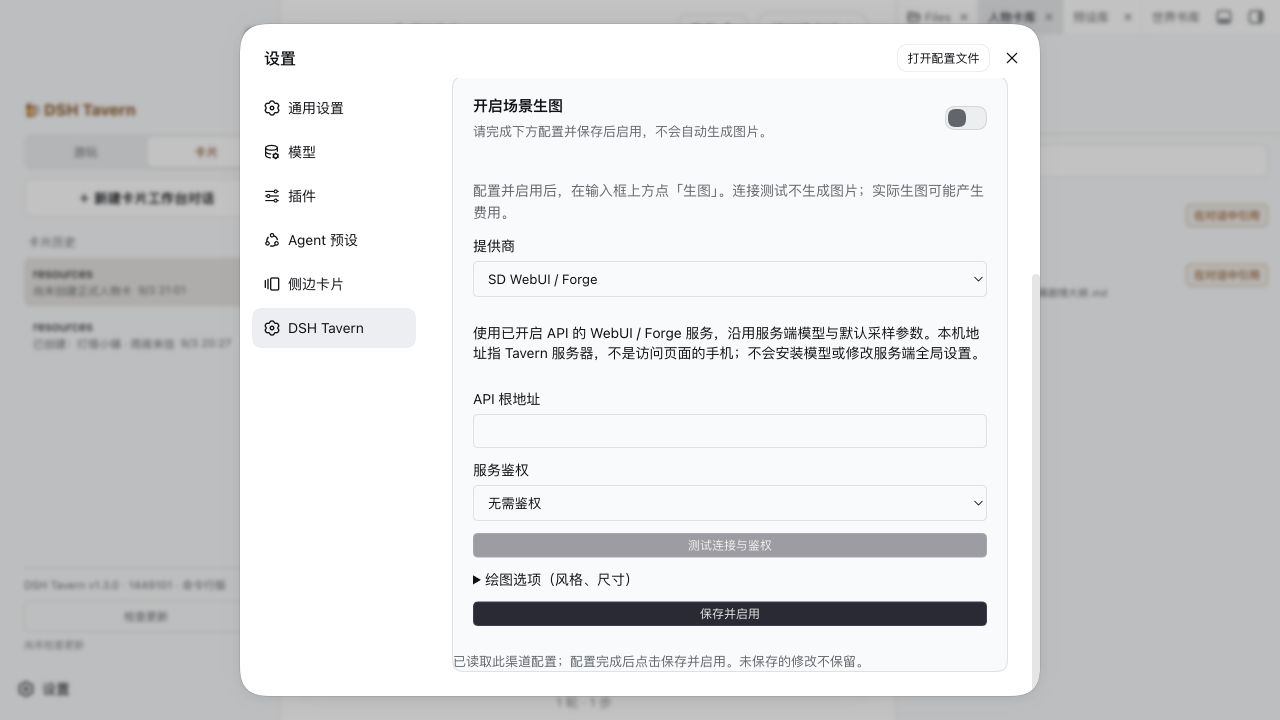The height and width of the screenshot is (720, 1280).
Task: Select the 插件 settings menu item
Action: click(x=334, y=196)
